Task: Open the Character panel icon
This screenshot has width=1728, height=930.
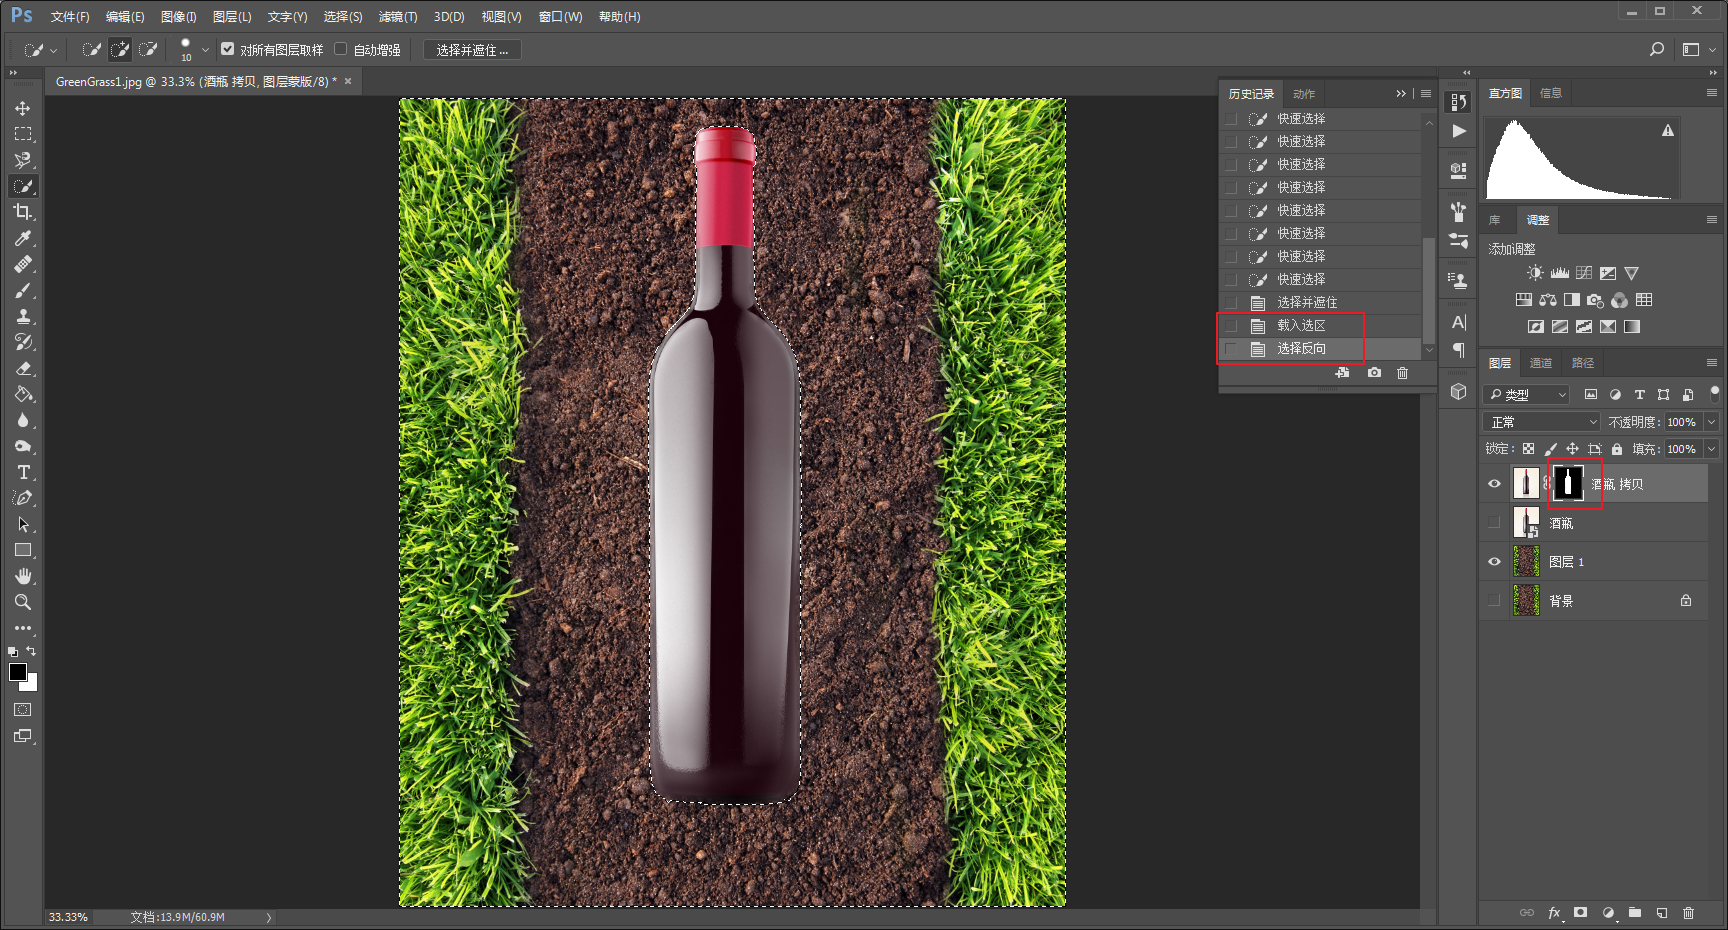Action: [x=1458, y=322]
